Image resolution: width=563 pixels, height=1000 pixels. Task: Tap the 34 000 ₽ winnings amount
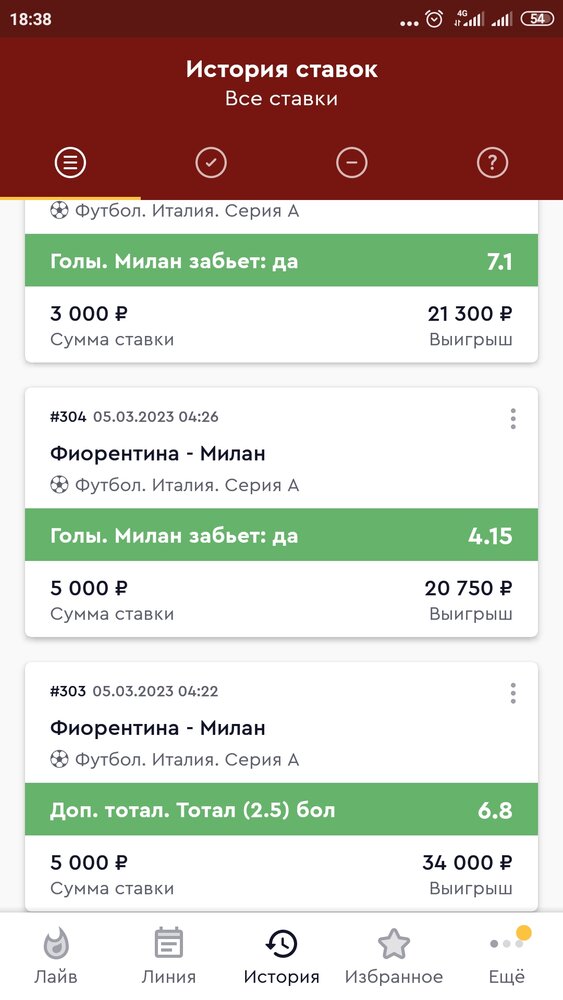[x=467, y=862]
